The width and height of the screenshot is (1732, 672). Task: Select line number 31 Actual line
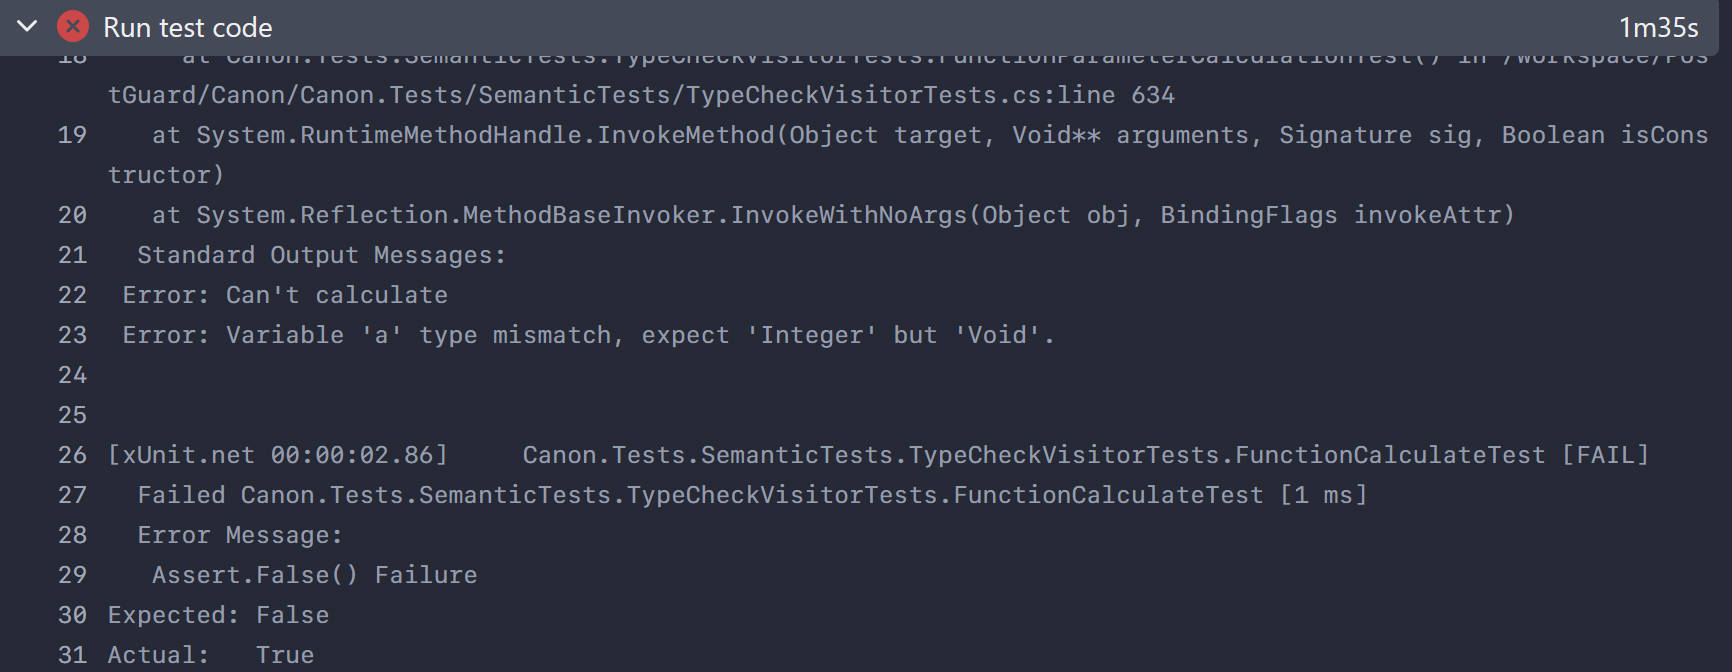tap(72, 655)
